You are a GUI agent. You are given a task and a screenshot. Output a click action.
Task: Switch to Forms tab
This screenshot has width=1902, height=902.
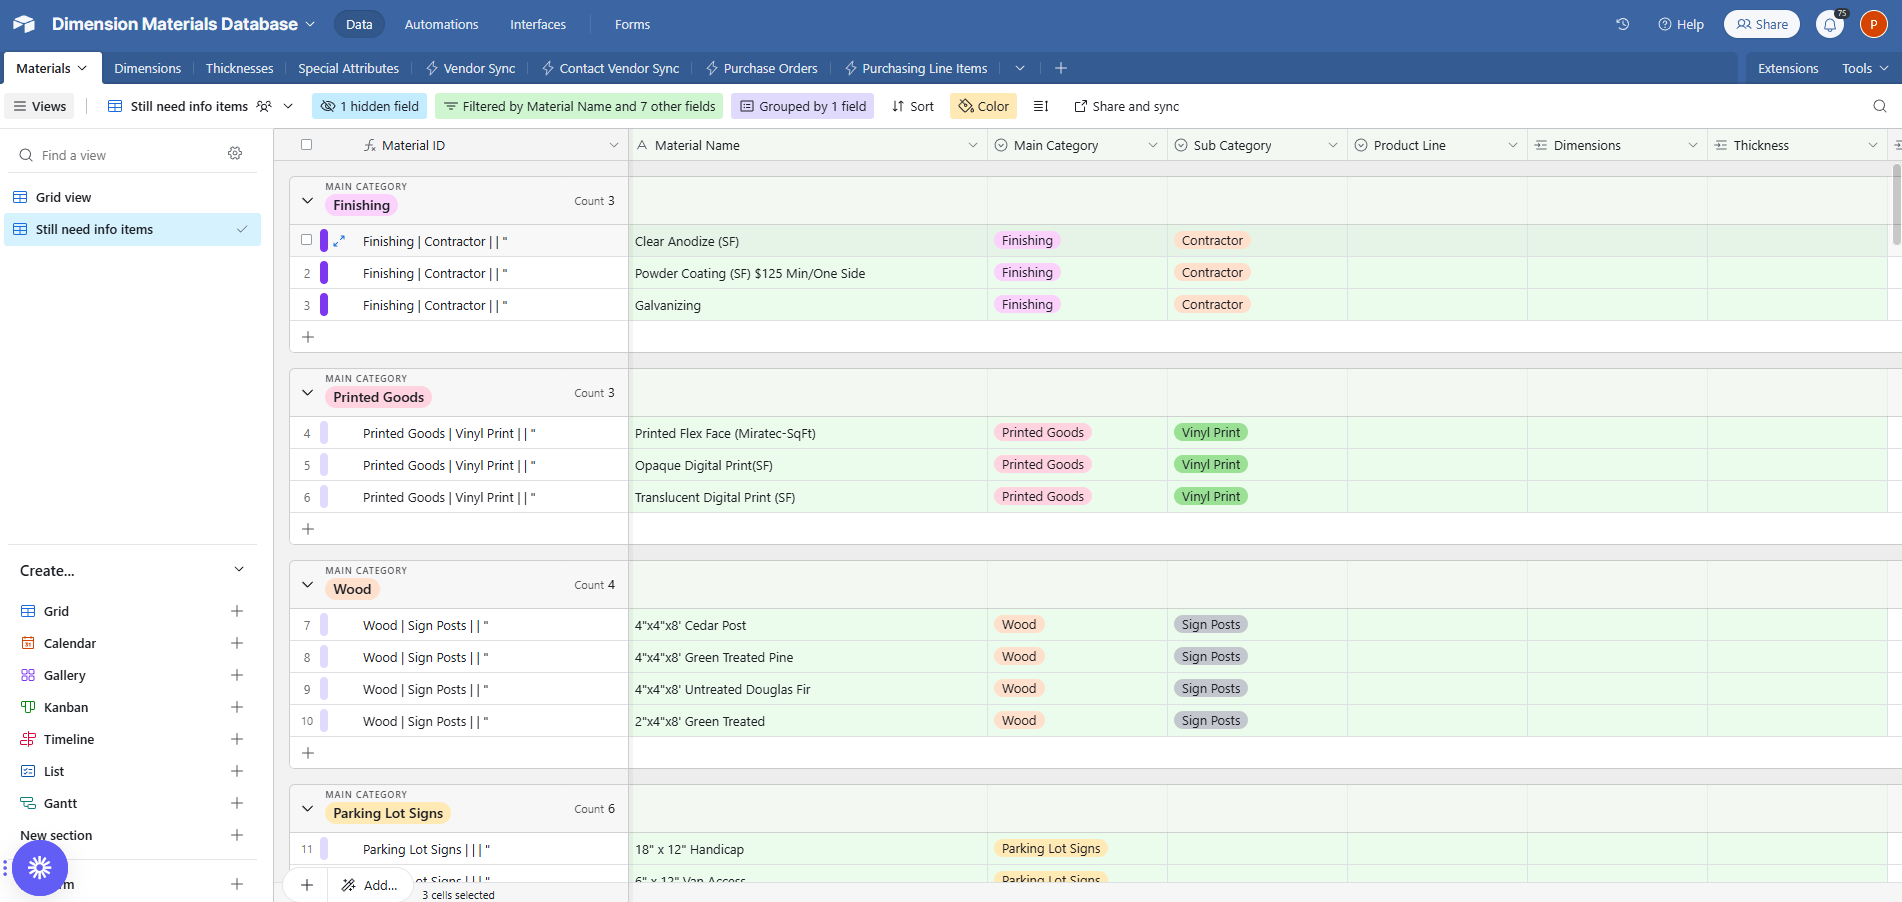(x=632, y=24)
